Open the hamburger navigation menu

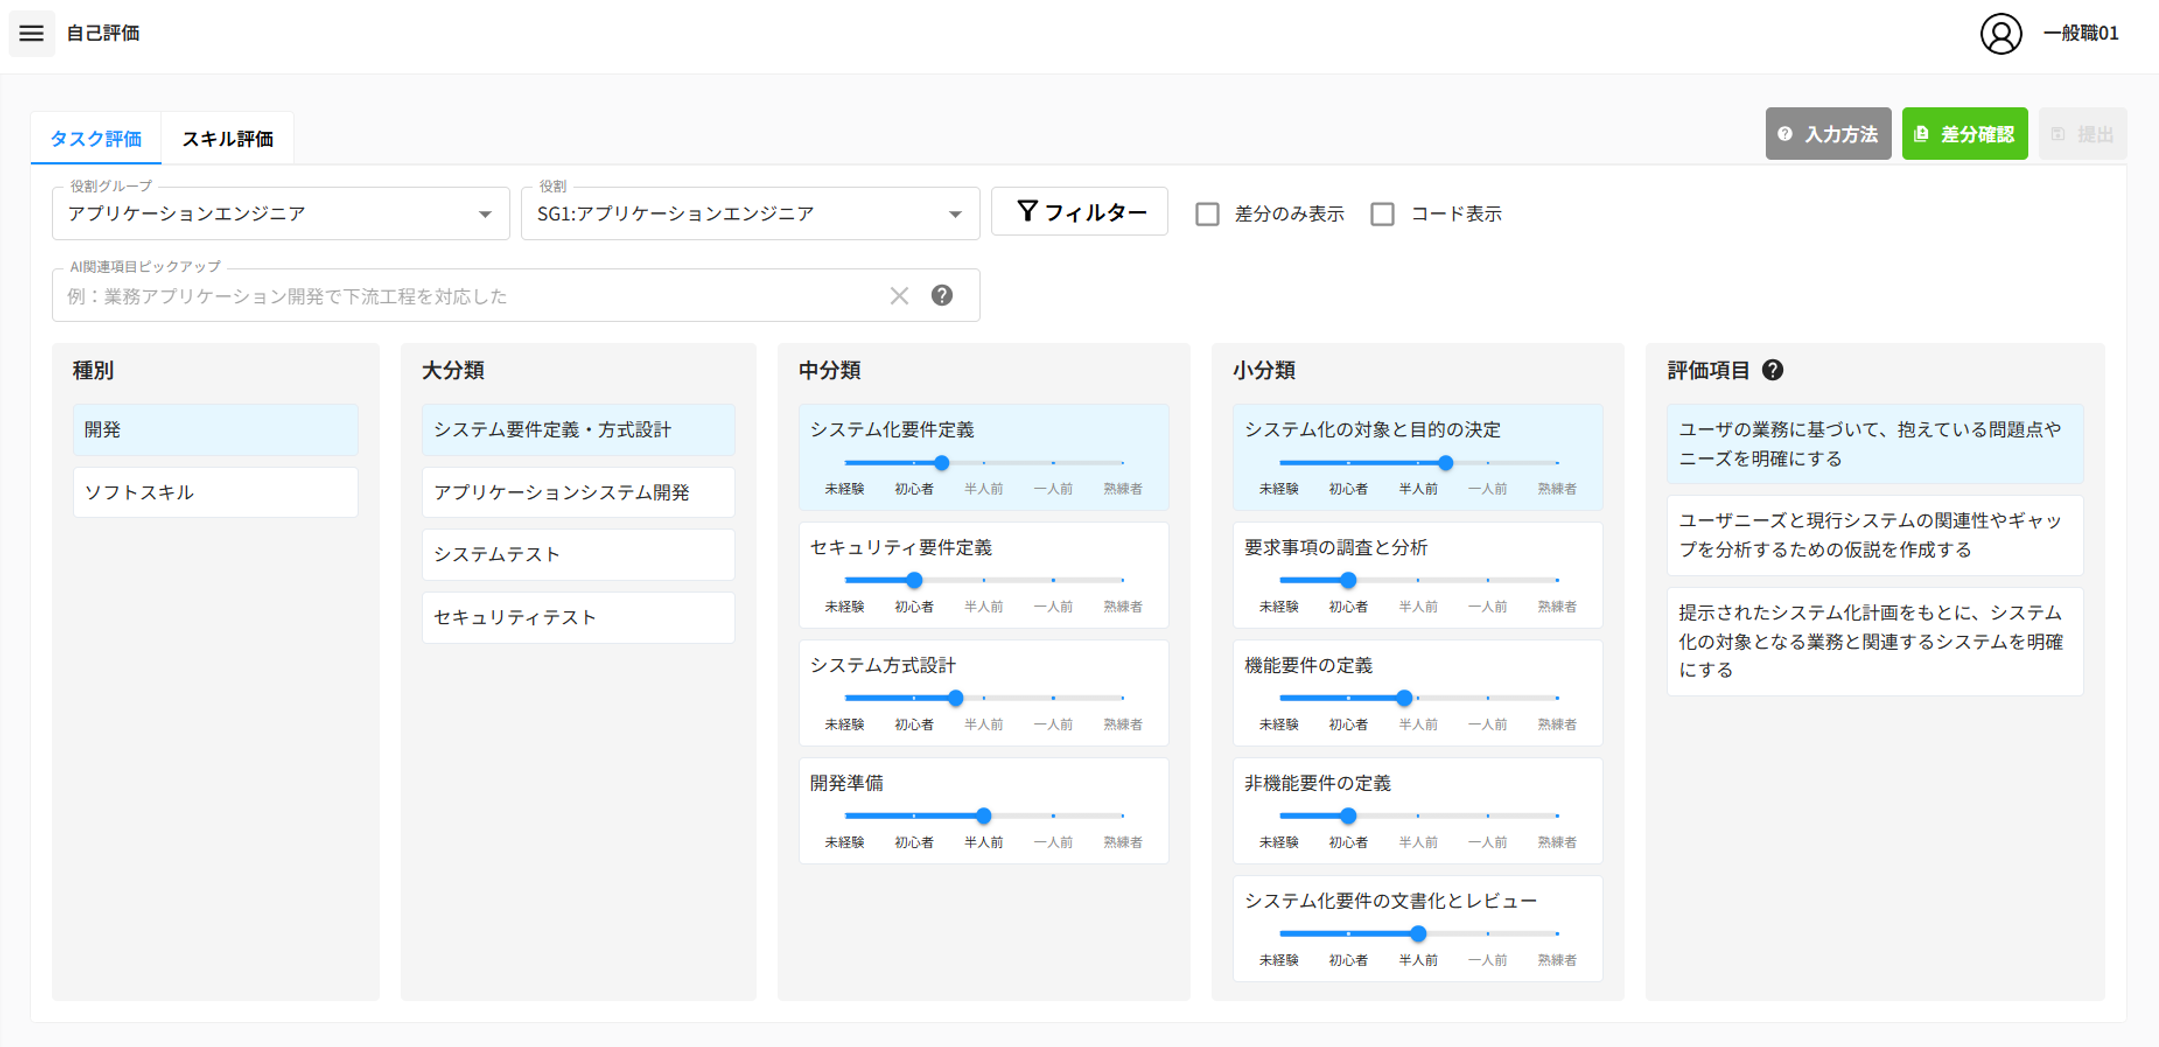click(x=32, y=33)
